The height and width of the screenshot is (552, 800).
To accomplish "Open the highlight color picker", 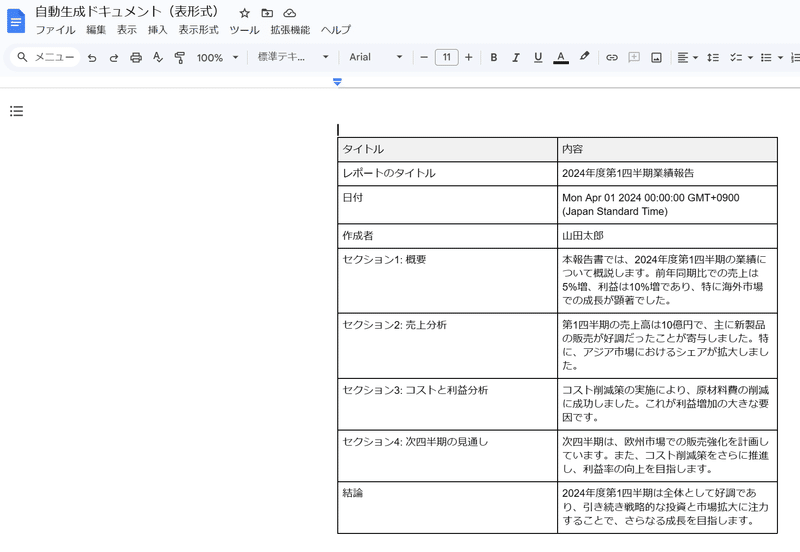I will (584, 57).
